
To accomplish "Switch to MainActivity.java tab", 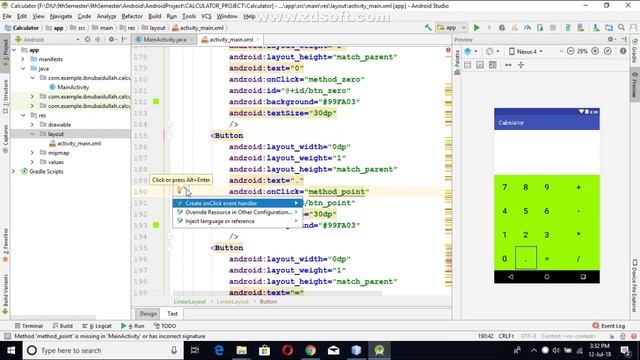I will point(164,40).
